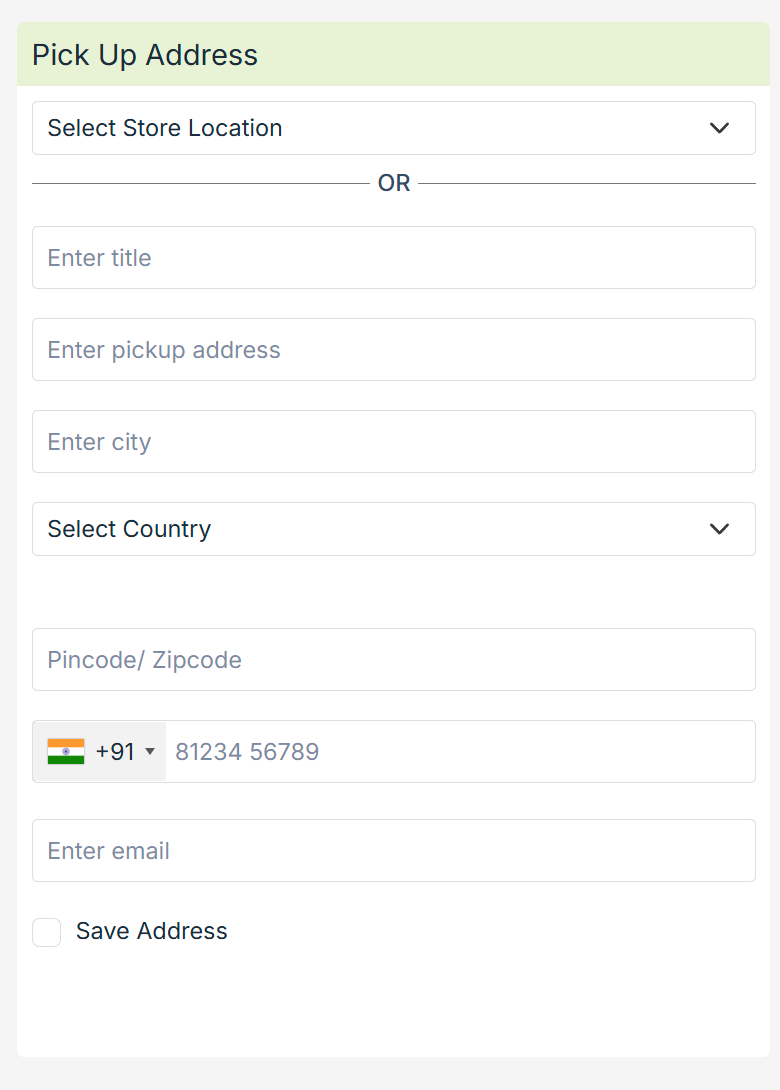This screenshot has width=780, height=1090.
Task: Tick the Save Address checkbox
Action: 47,932
